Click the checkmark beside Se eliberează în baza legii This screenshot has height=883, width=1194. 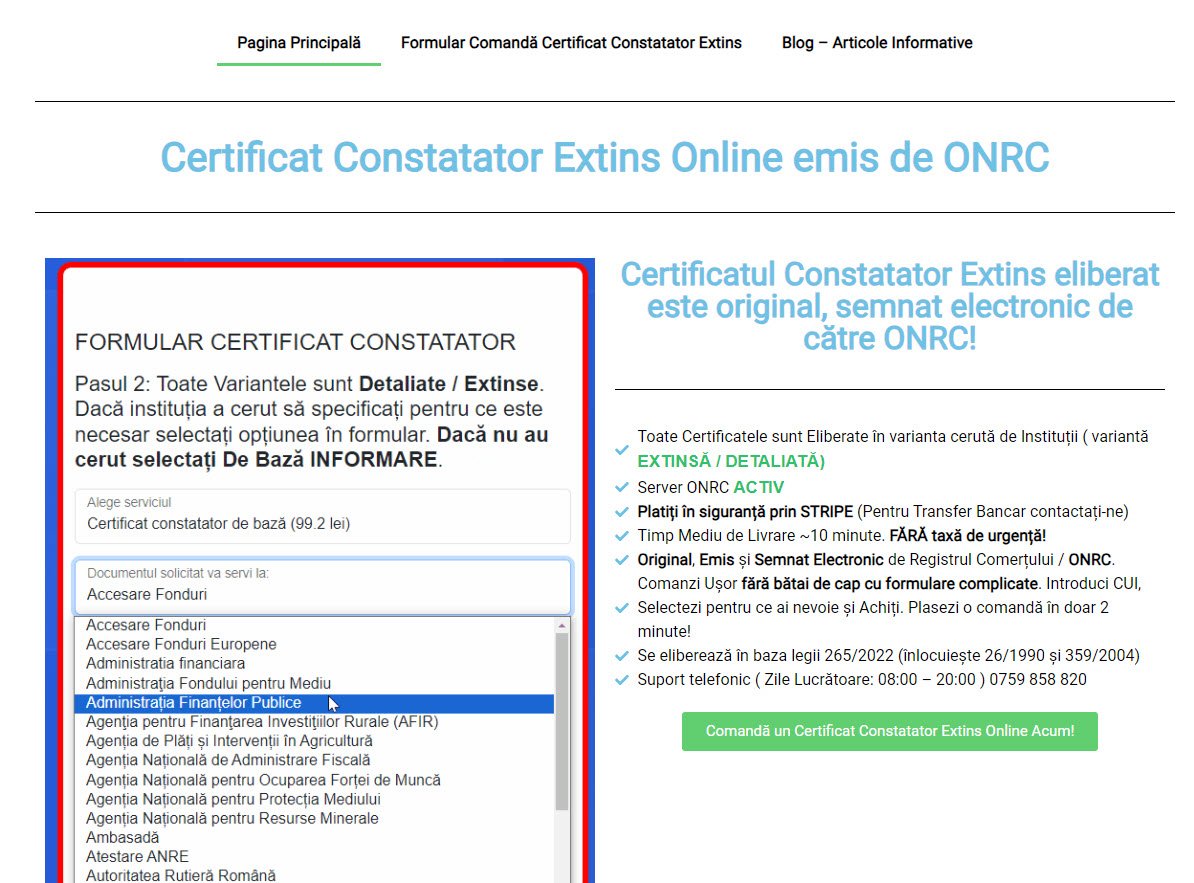(x=622, y=655)
